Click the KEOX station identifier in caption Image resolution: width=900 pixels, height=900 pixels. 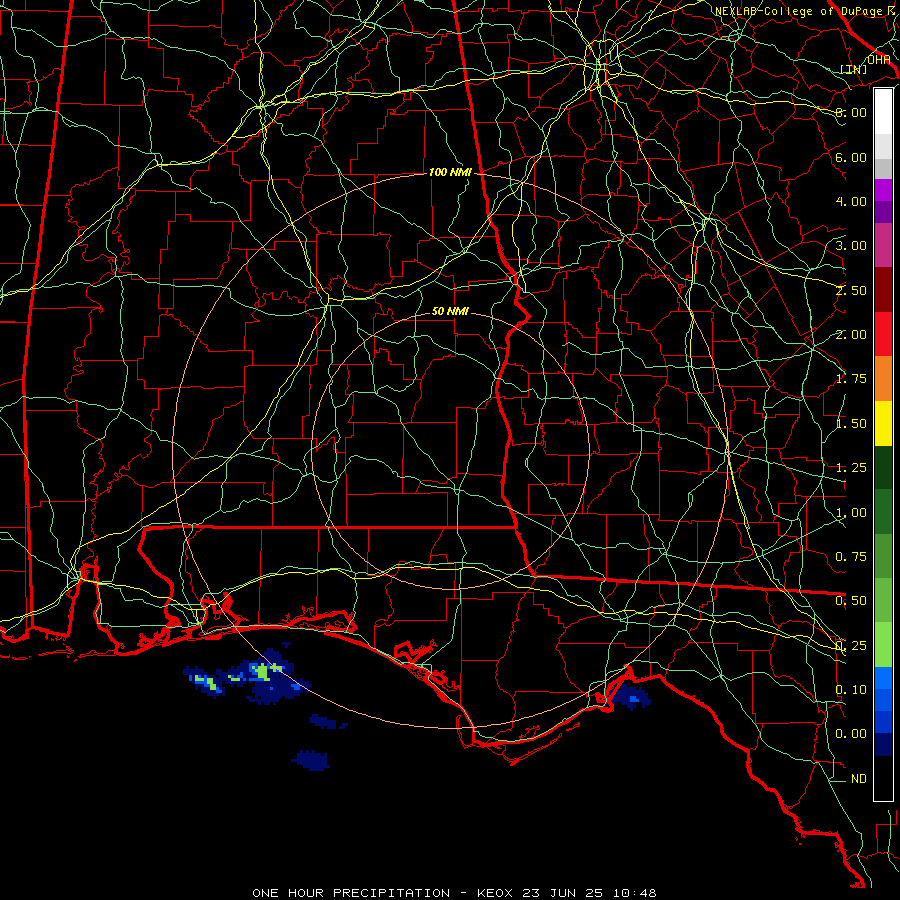tap(497, 893)
